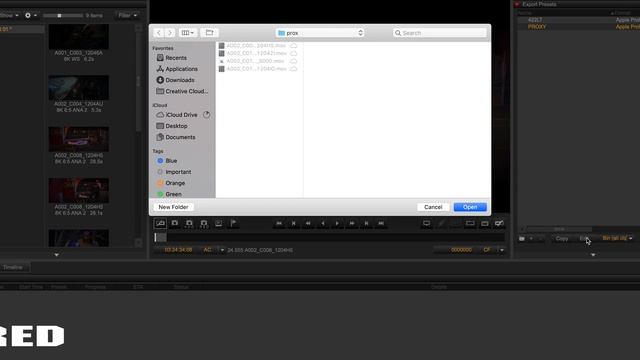
Task: Click the second frame guide rectangle icon
Action: pyautogui.click(x=485, y=223)
